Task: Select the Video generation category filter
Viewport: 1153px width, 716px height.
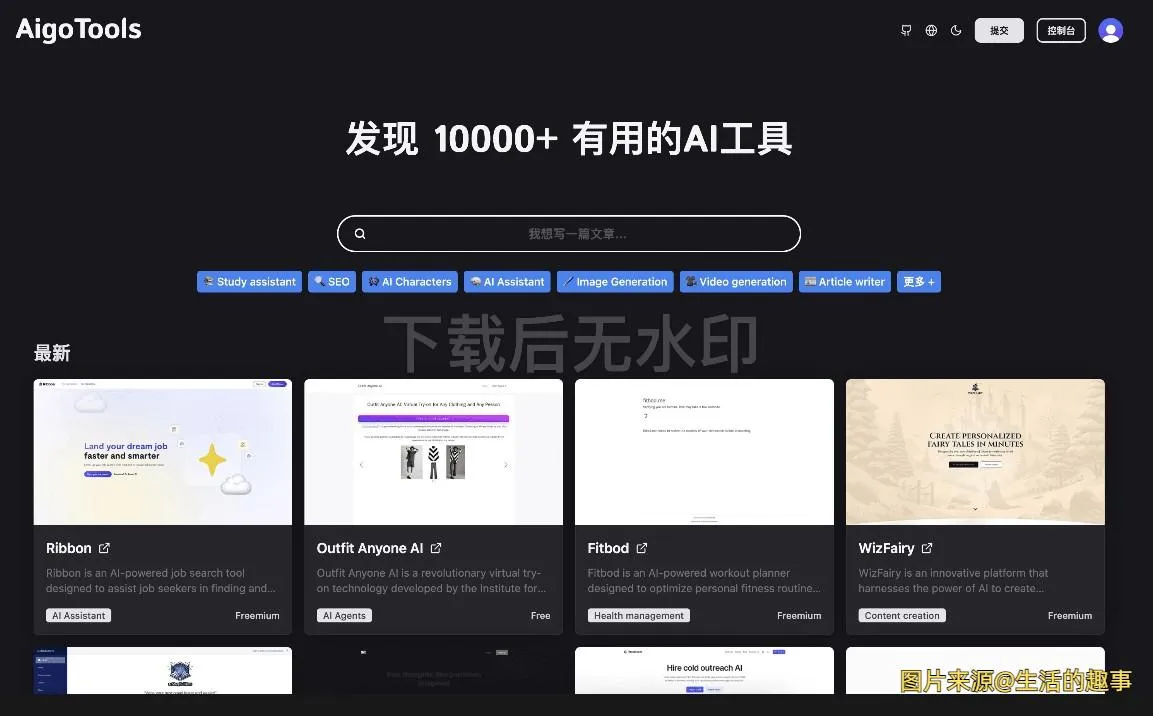Action: coord(736,281)
